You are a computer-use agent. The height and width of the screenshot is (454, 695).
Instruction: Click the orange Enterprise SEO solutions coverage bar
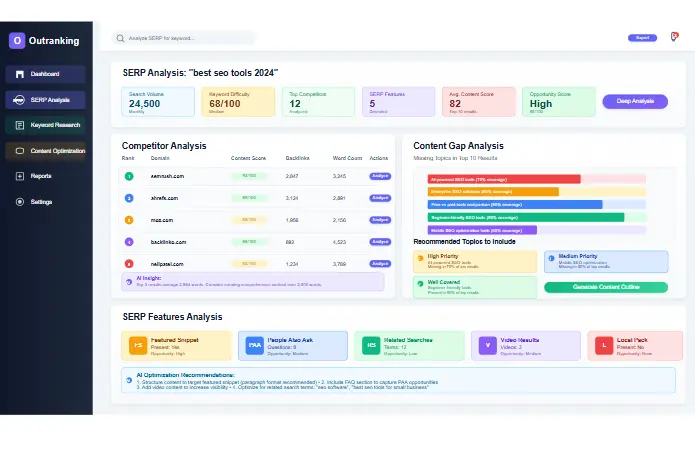(493, 192)
